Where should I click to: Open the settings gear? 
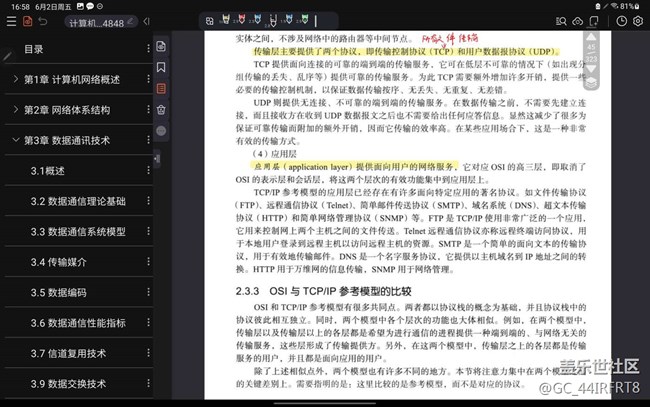(x=638, y=21)
